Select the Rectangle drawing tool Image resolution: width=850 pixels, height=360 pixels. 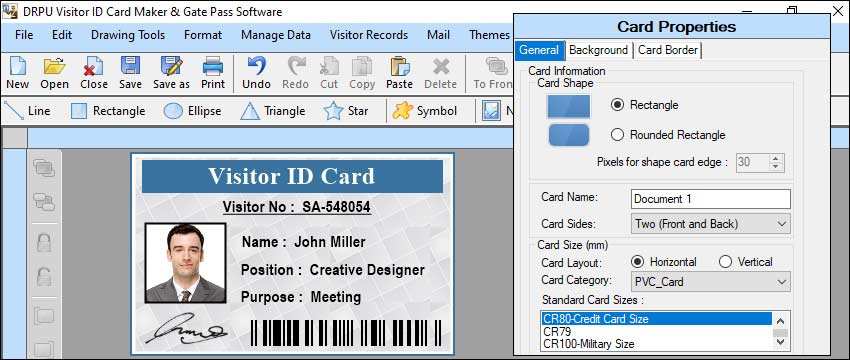click(108, 111)
